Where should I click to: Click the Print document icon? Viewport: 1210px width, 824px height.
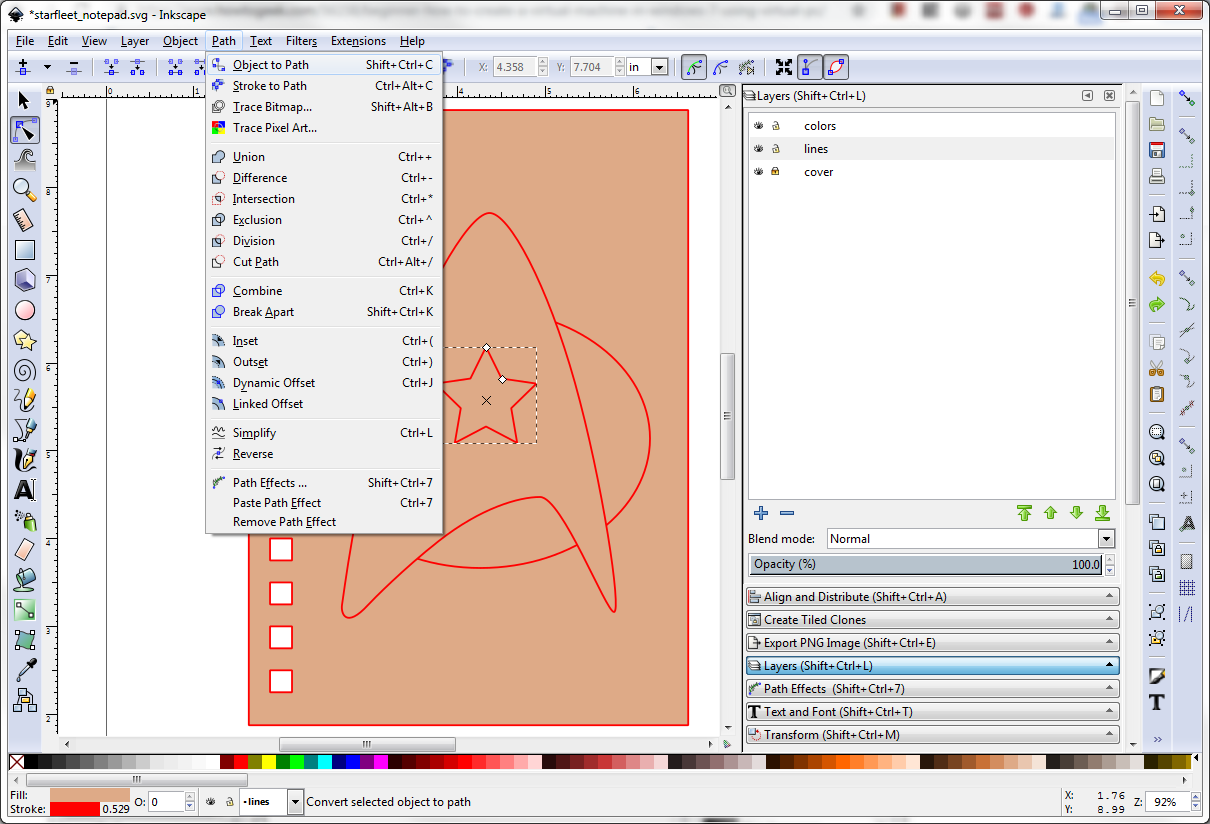1157,176
